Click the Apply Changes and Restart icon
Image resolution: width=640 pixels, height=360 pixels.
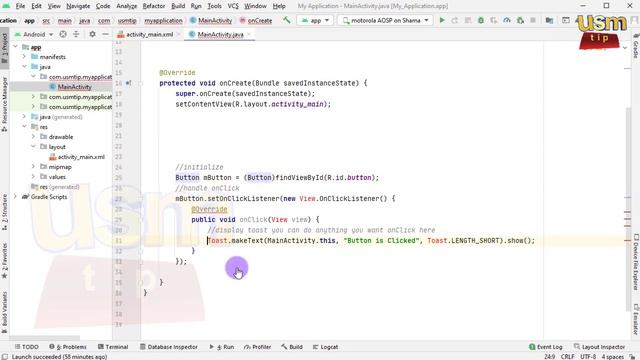click(455, 20)
